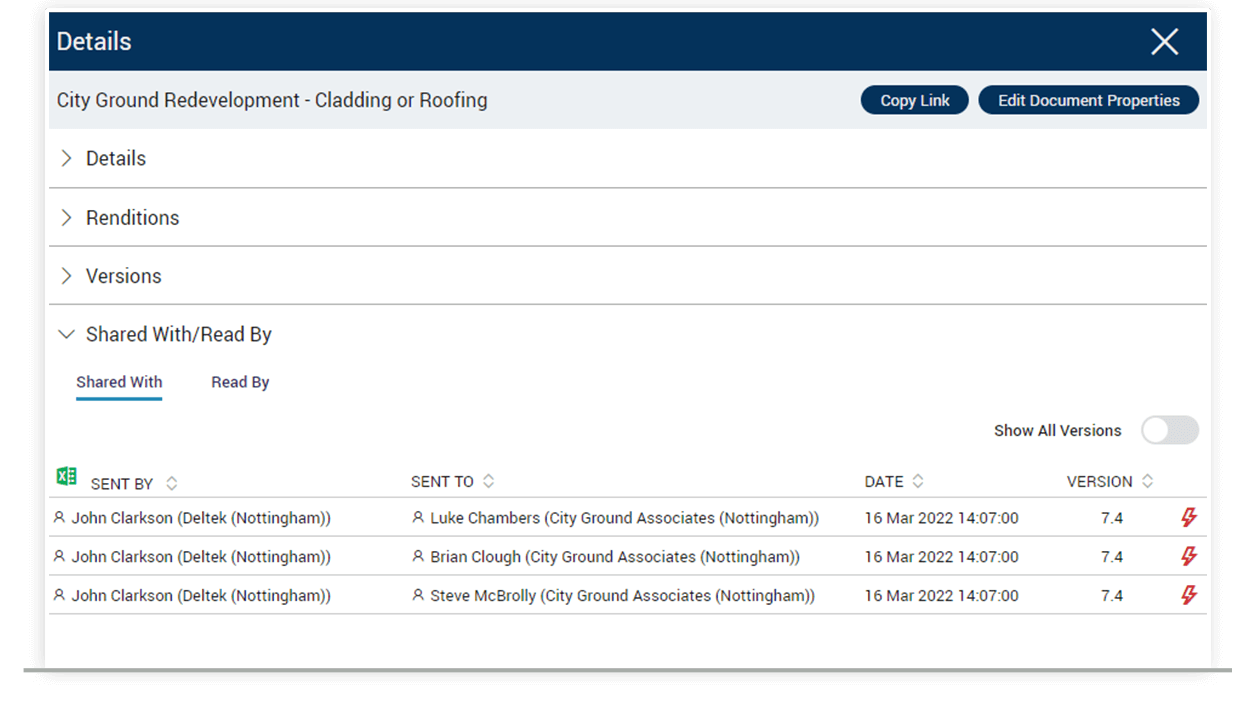Switch to the Read By tab
Image resolution: width=1251 pixels, height=703 pixels.
240,381
